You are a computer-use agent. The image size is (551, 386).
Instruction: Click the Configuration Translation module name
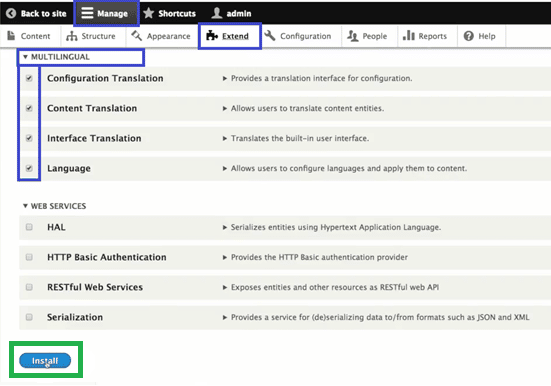(x=105, y=78)
